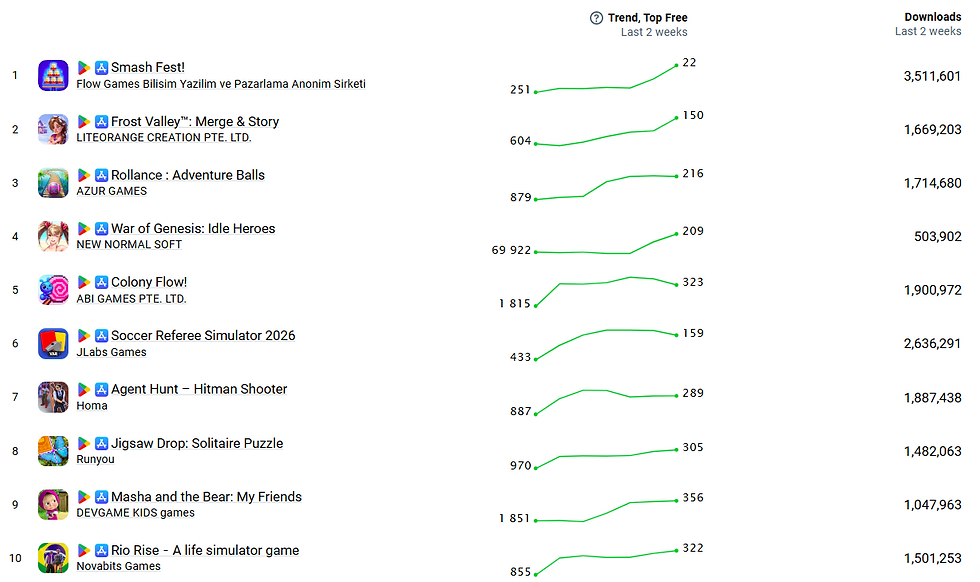
Task: Open publisher link Novabits Games
Action: (119, 566)
